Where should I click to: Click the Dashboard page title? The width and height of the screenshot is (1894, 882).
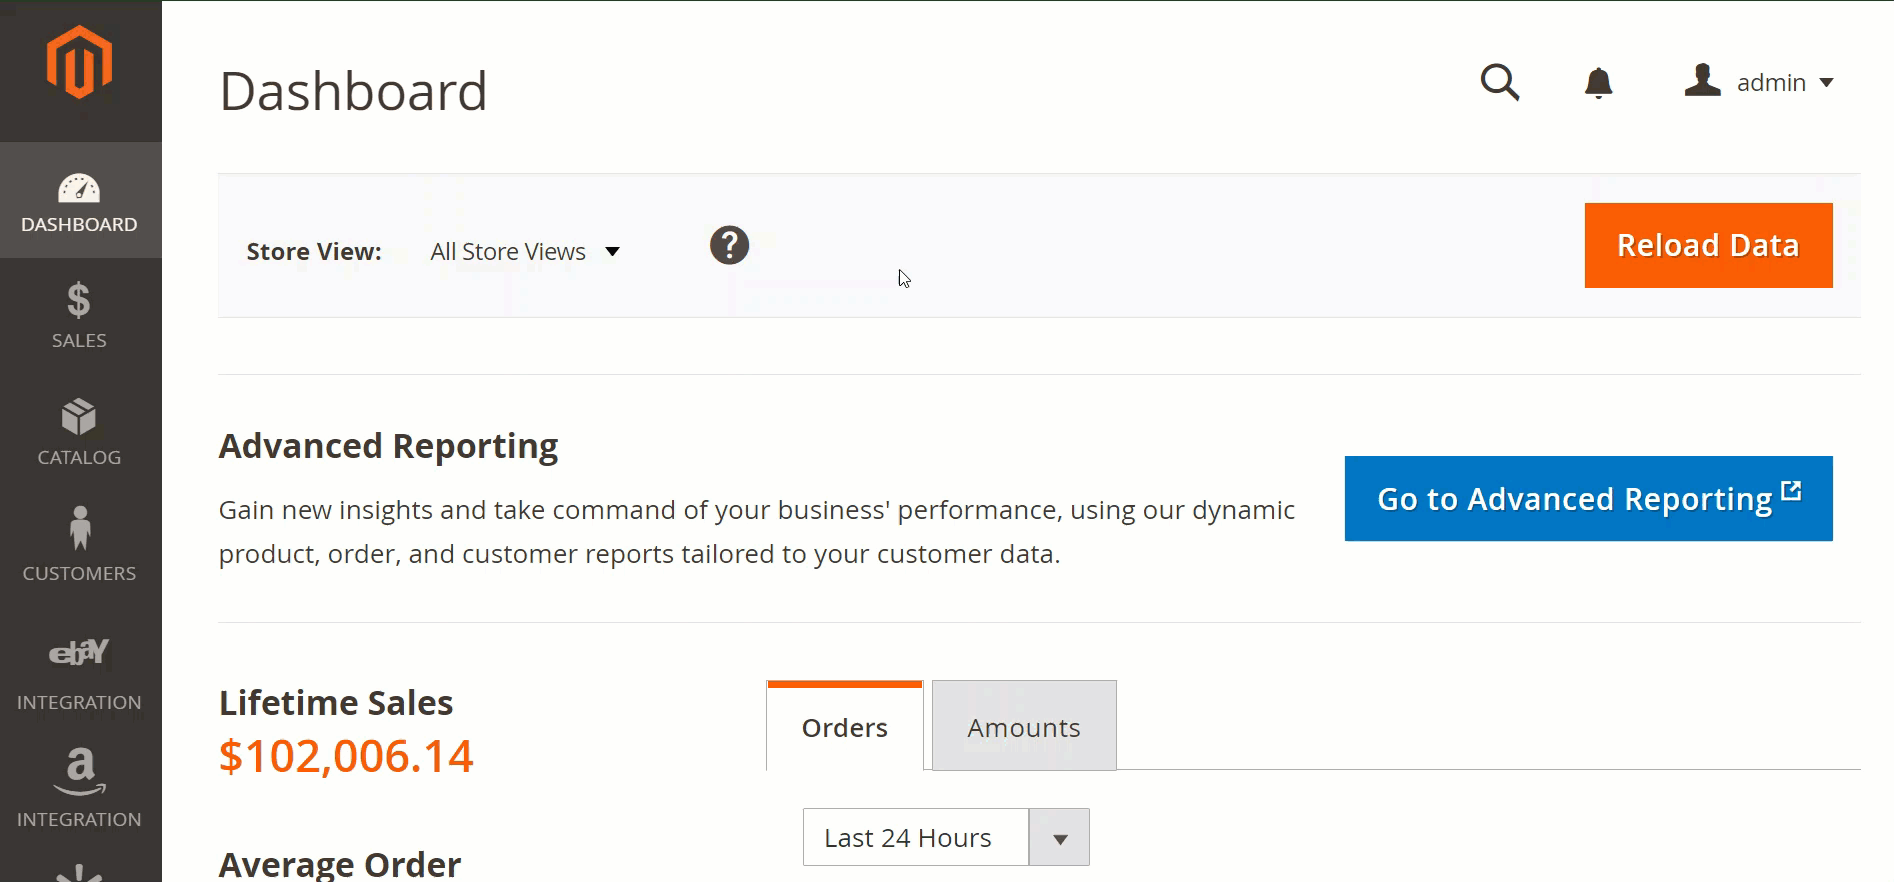point(353,91)
